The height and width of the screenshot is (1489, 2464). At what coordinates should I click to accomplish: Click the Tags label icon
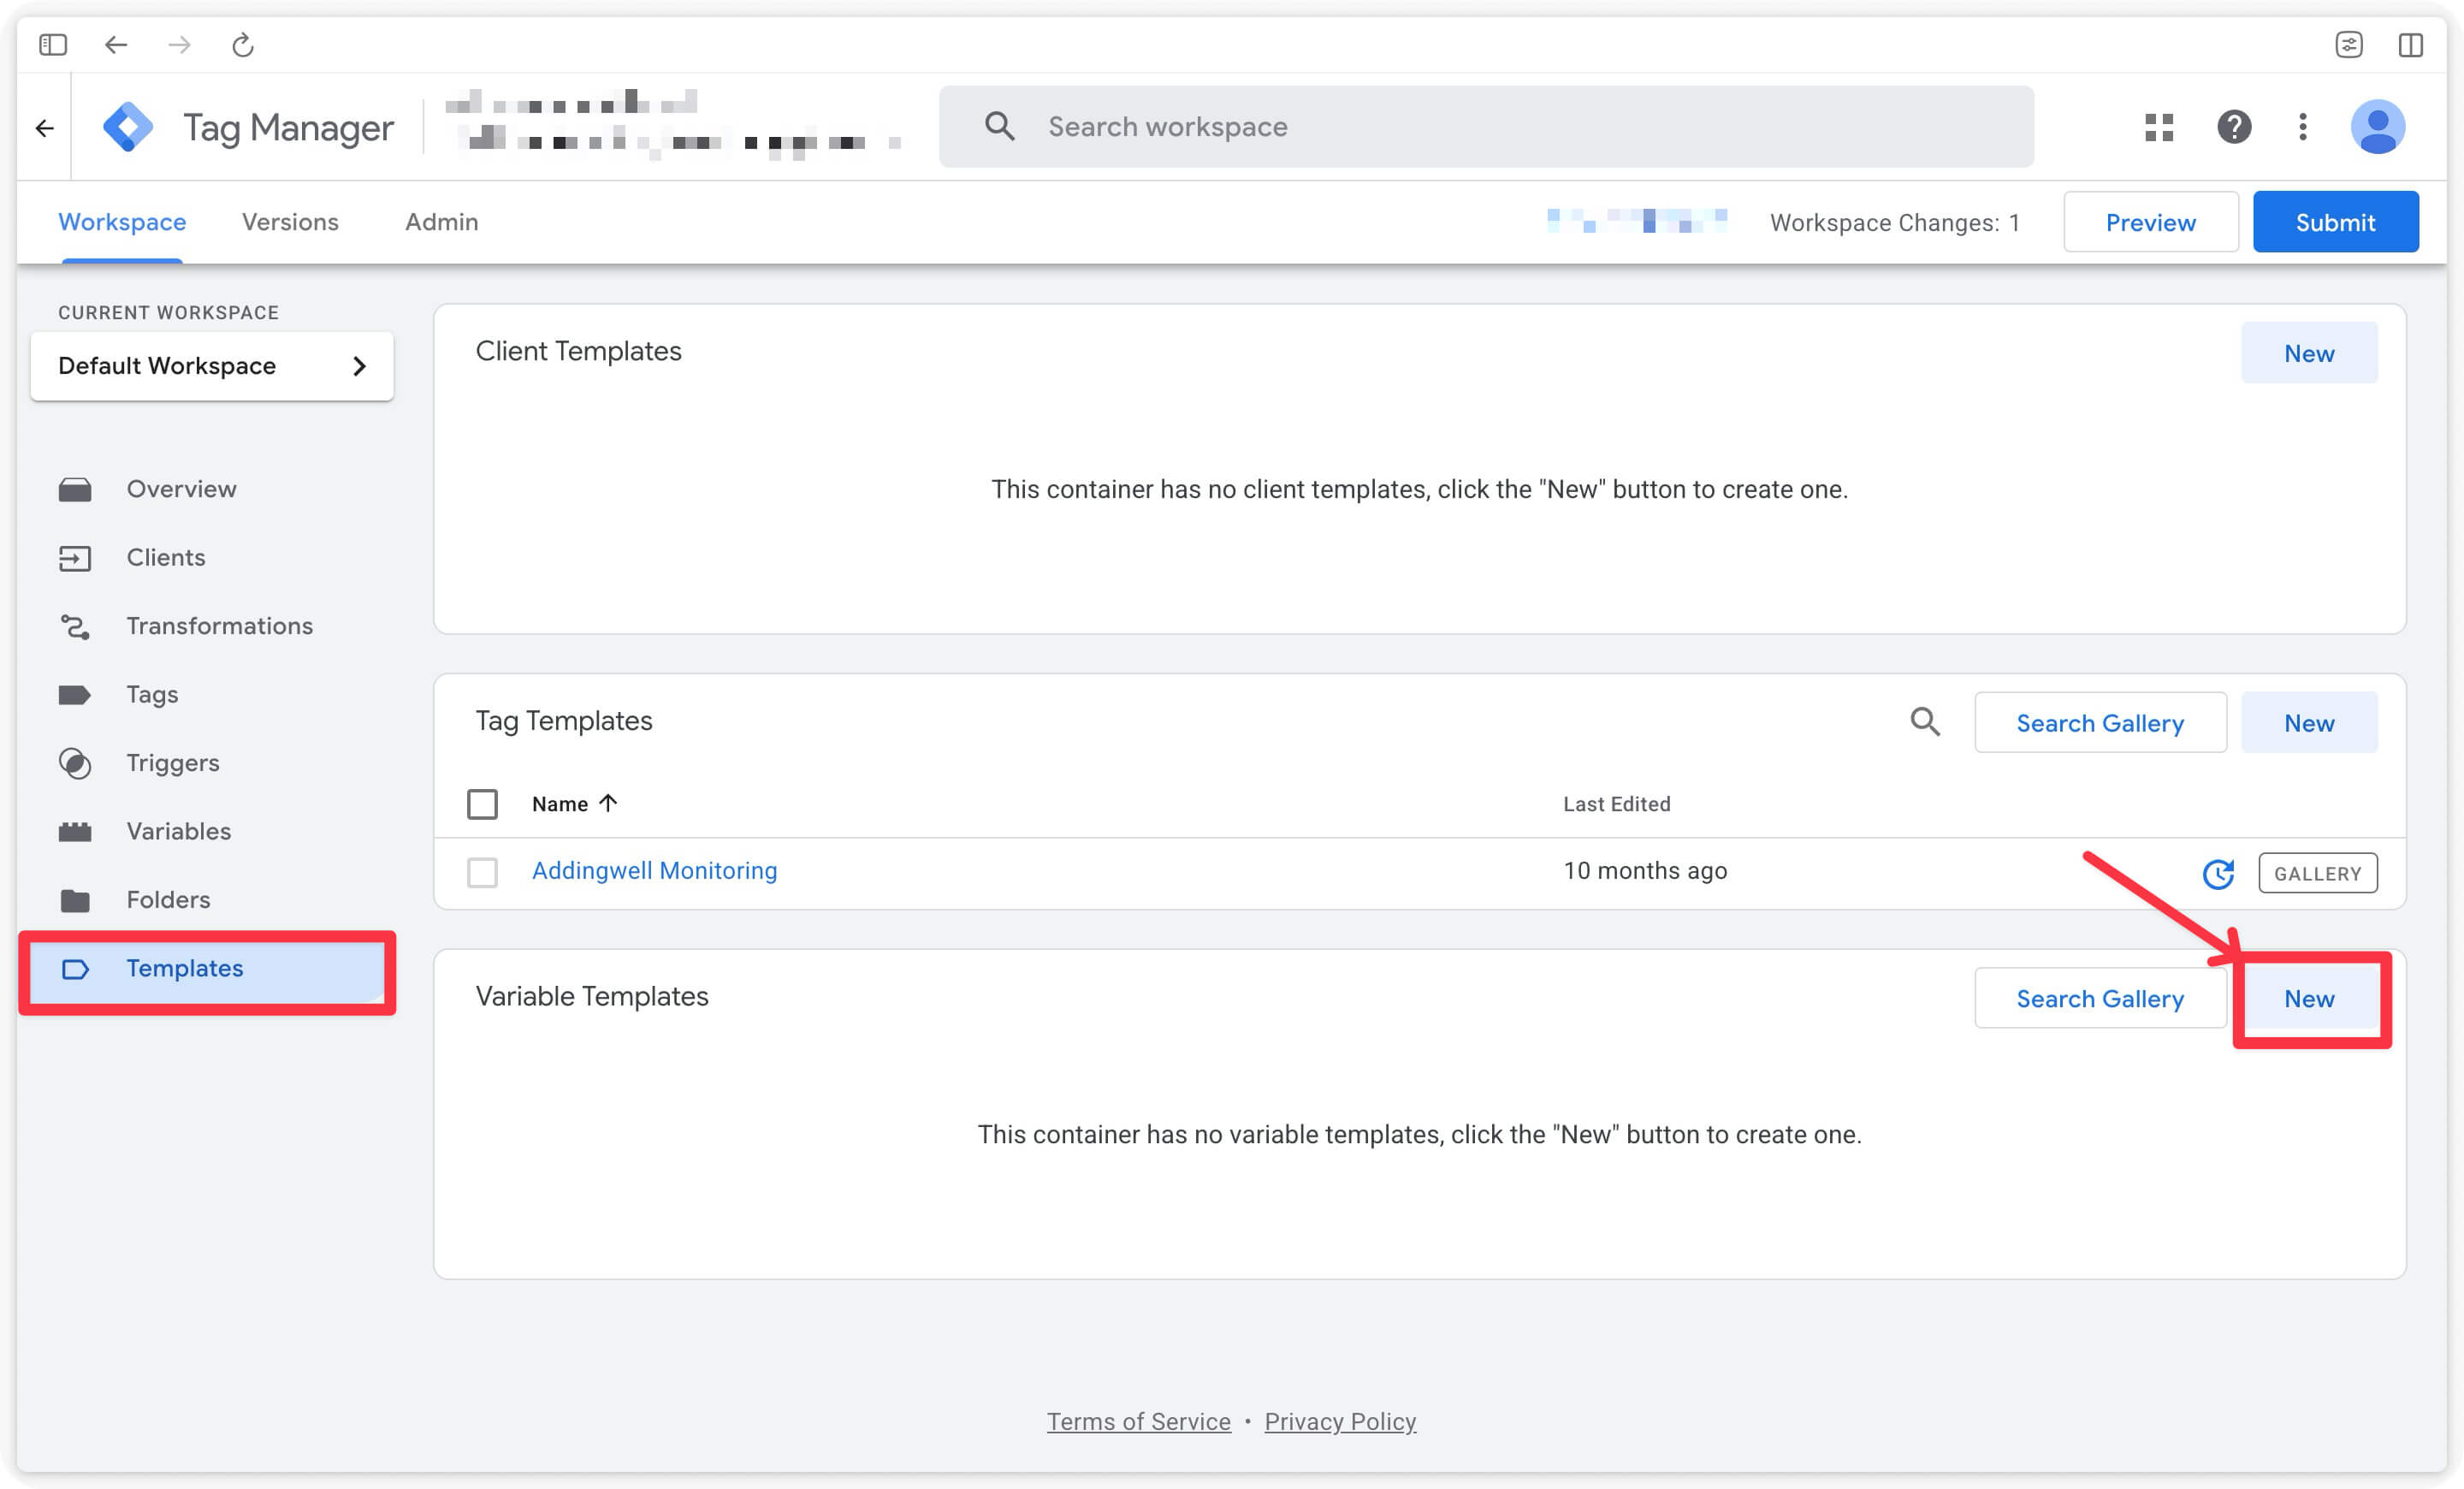[x=75, y=695]
